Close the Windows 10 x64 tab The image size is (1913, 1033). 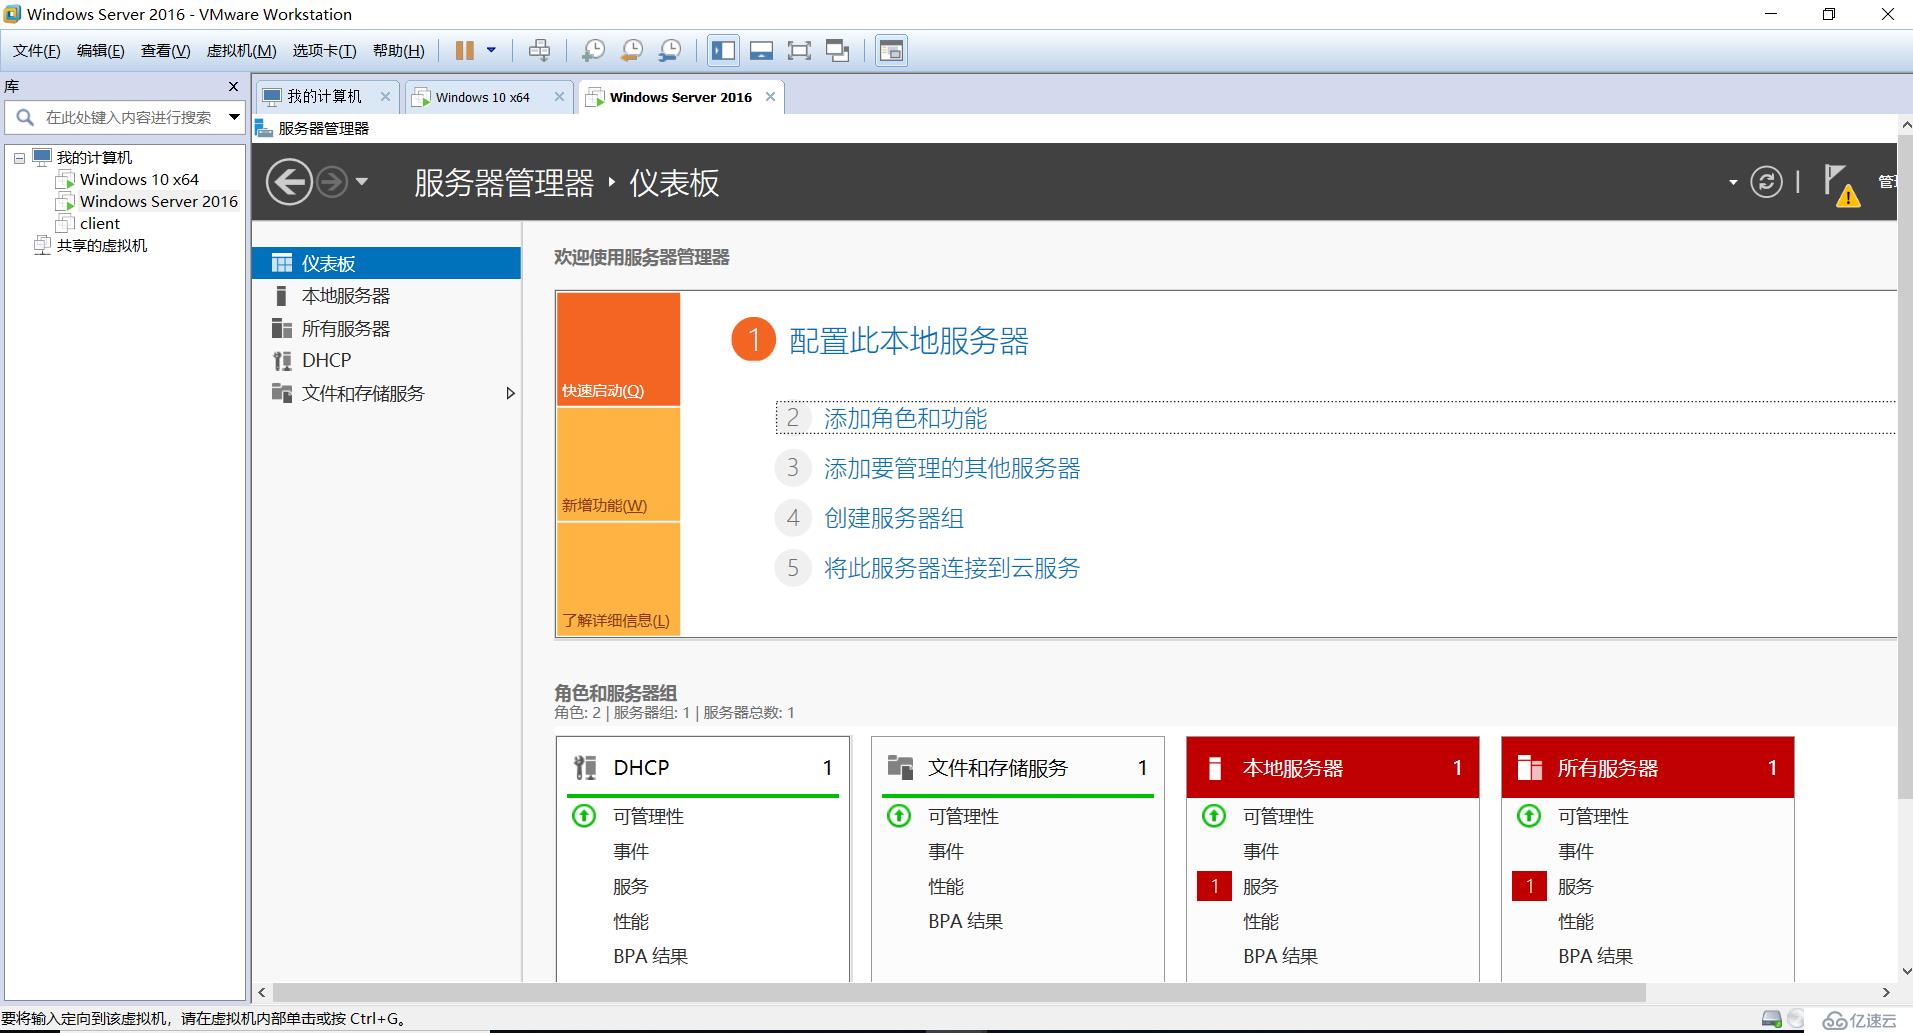559,97
